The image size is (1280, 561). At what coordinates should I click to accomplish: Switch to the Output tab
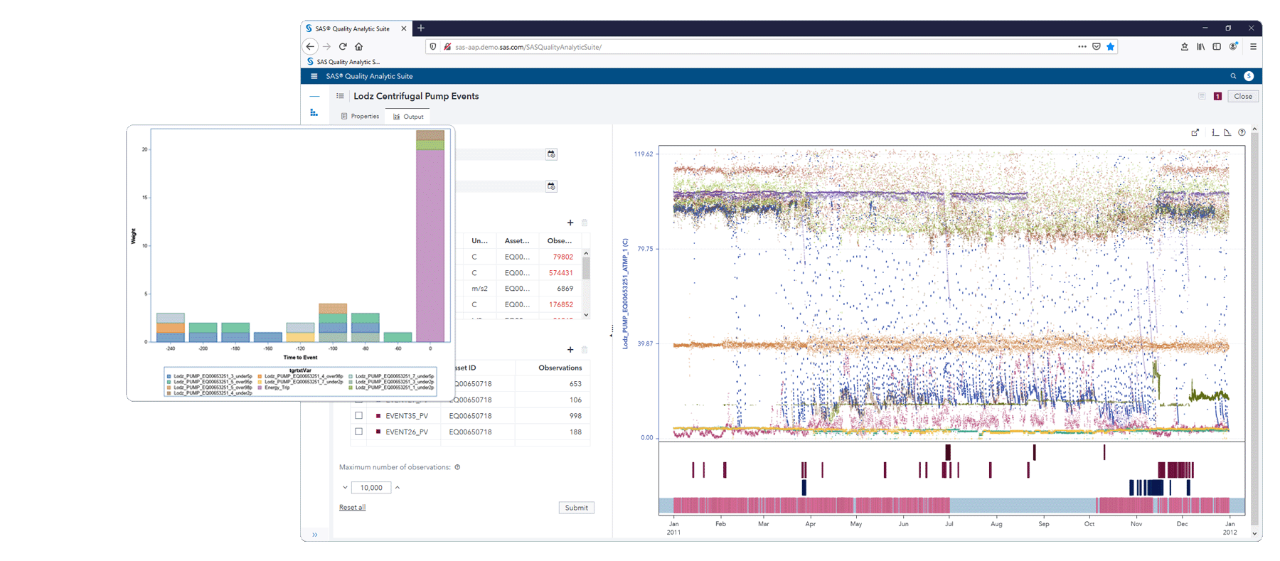(x=408, y=116)
